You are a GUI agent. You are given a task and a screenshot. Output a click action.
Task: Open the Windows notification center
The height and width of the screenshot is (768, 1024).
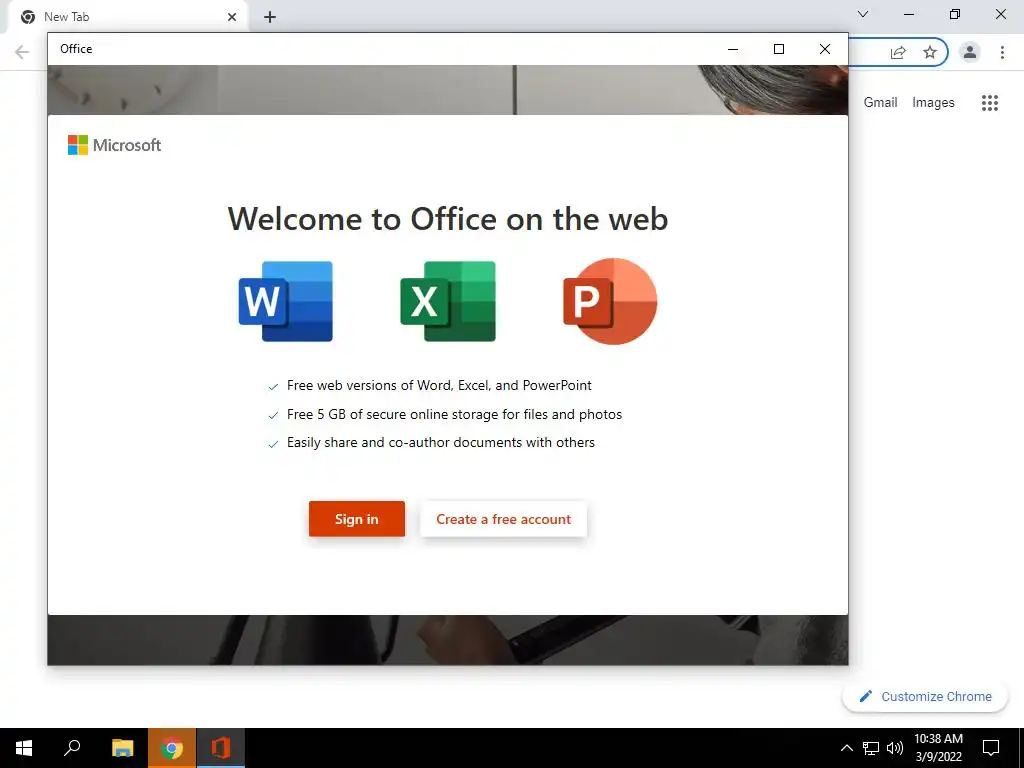click(991, 748)
